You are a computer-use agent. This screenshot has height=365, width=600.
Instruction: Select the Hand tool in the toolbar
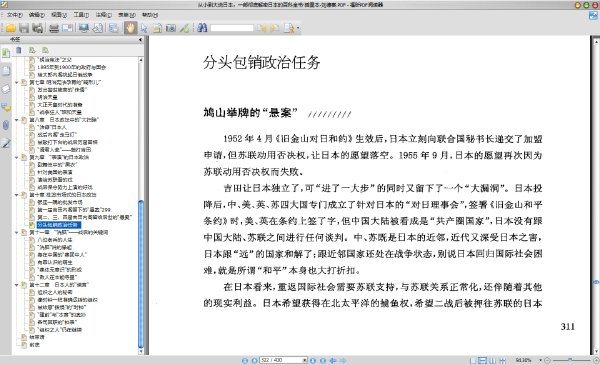coord(130,28)
